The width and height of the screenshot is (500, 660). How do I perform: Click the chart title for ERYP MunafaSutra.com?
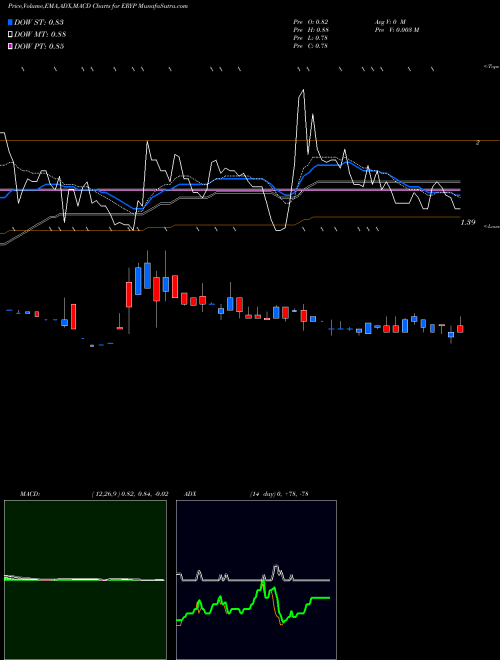click(98, 6)
